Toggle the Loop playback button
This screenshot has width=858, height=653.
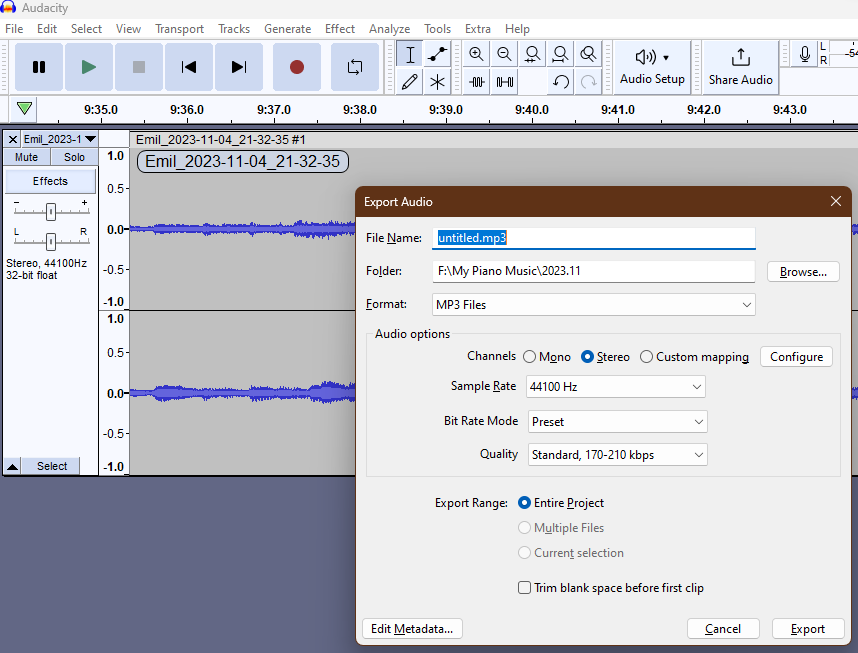tap(355, 67)
